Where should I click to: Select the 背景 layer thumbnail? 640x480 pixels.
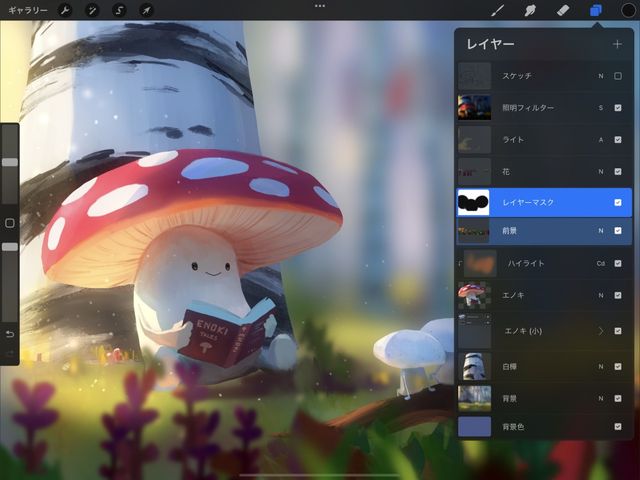pyautogui.click(x=474, y=398)
